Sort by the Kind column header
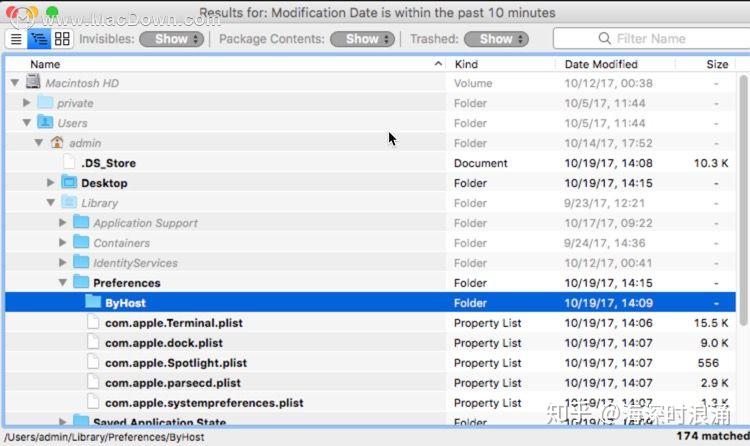This screenshot has height=446, width=750. 466,64
